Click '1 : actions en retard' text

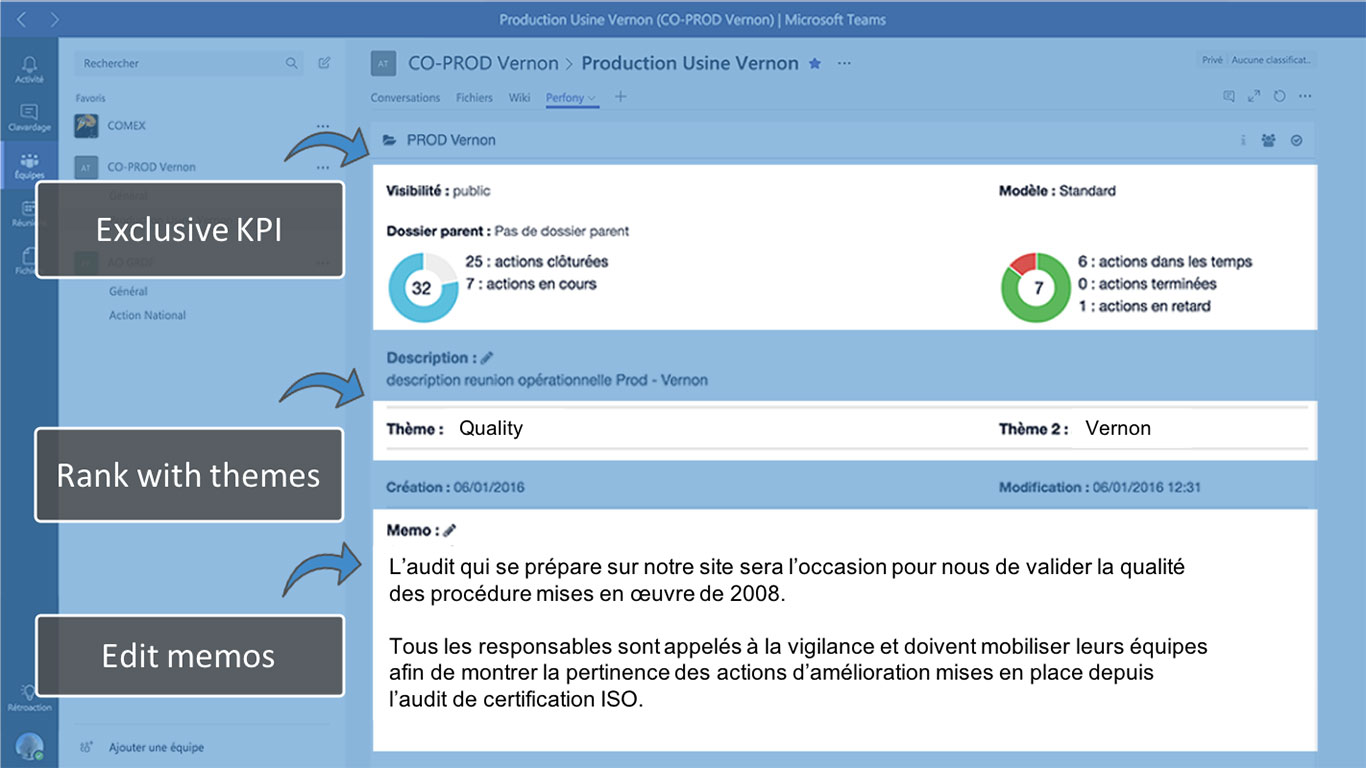(1144, 306)
